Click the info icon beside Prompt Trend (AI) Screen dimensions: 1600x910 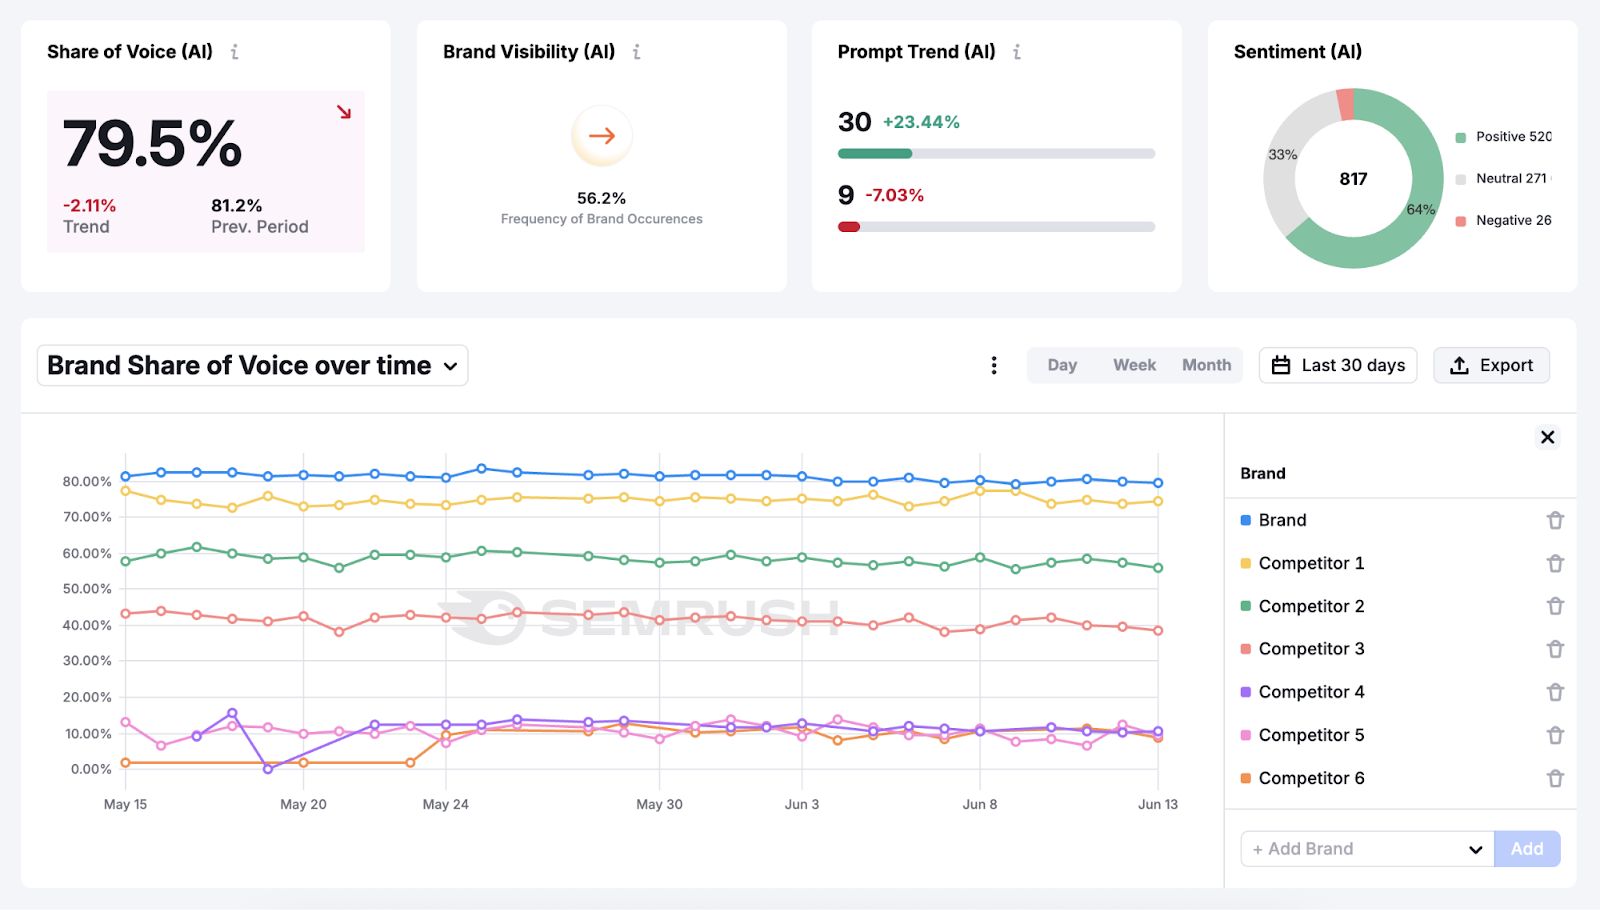(1016, 52)
